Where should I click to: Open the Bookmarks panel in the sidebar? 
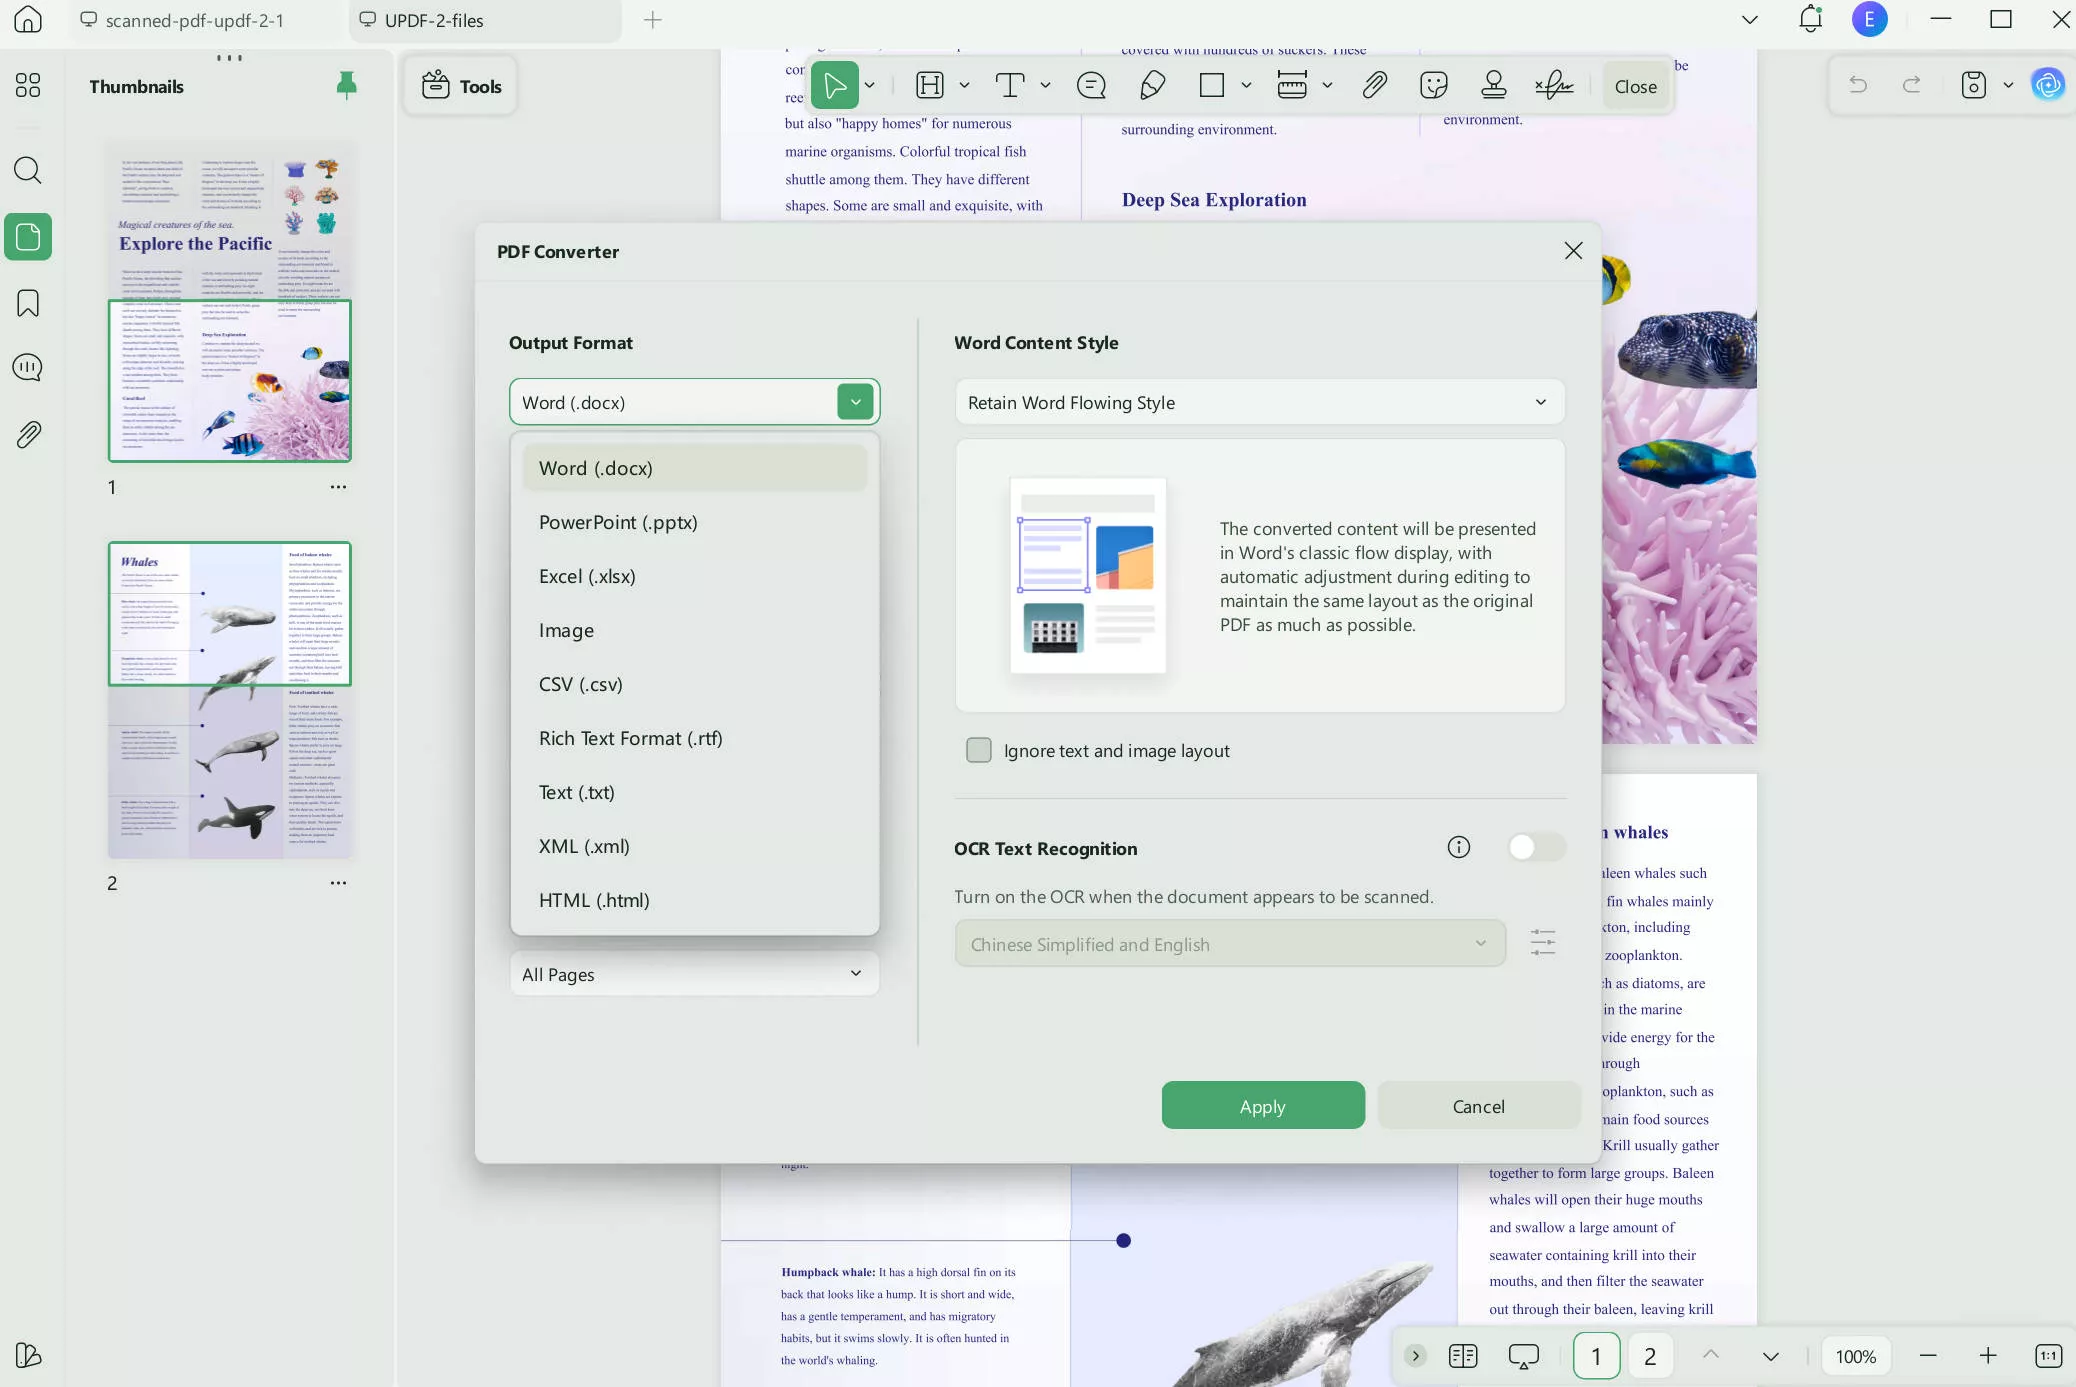(x=28, y=302)
